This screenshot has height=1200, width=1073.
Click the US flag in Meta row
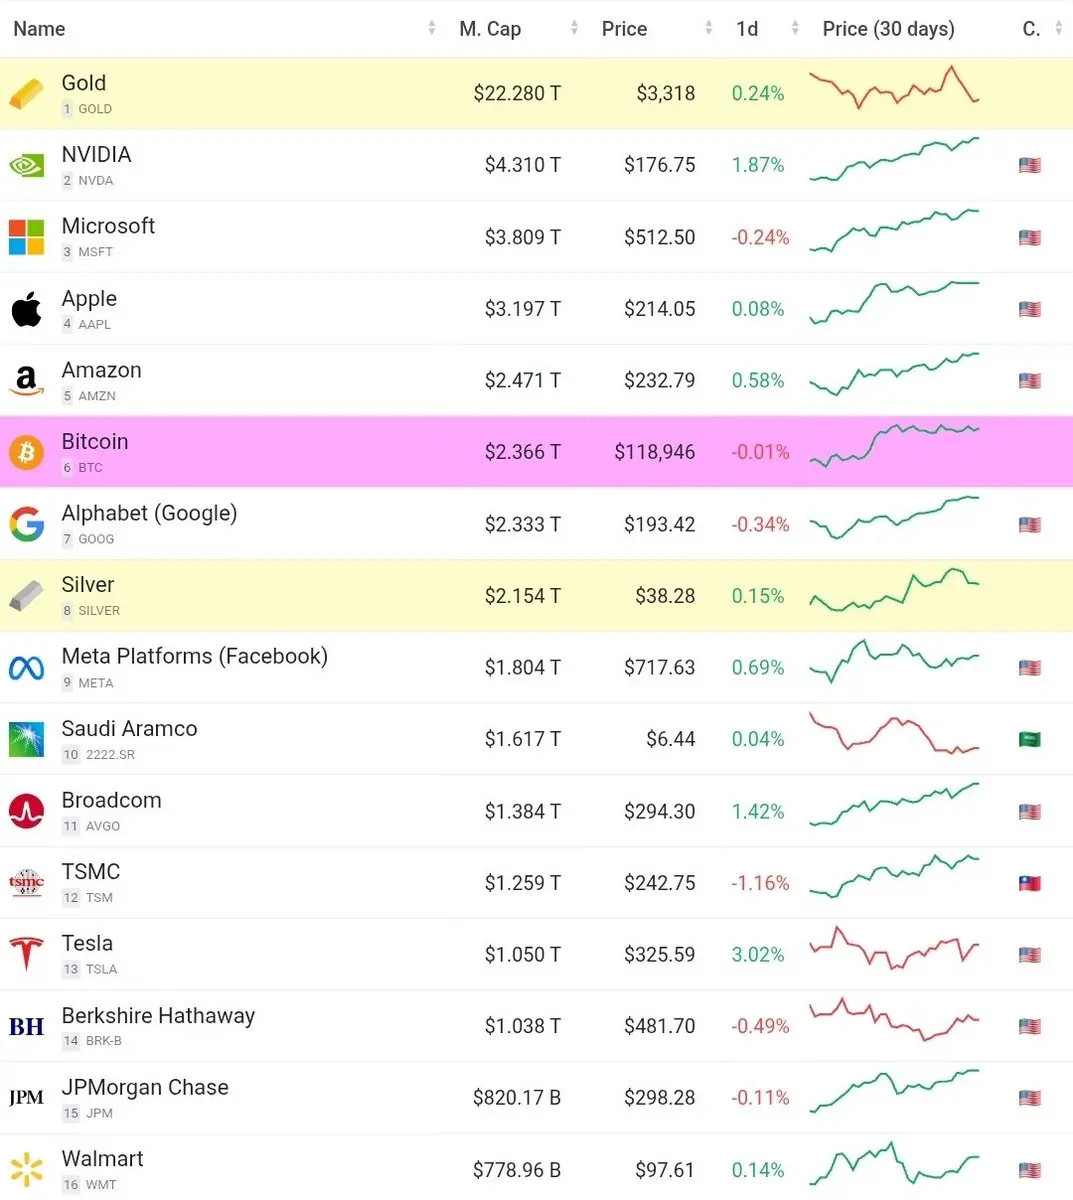click(x=1030, y=668)
